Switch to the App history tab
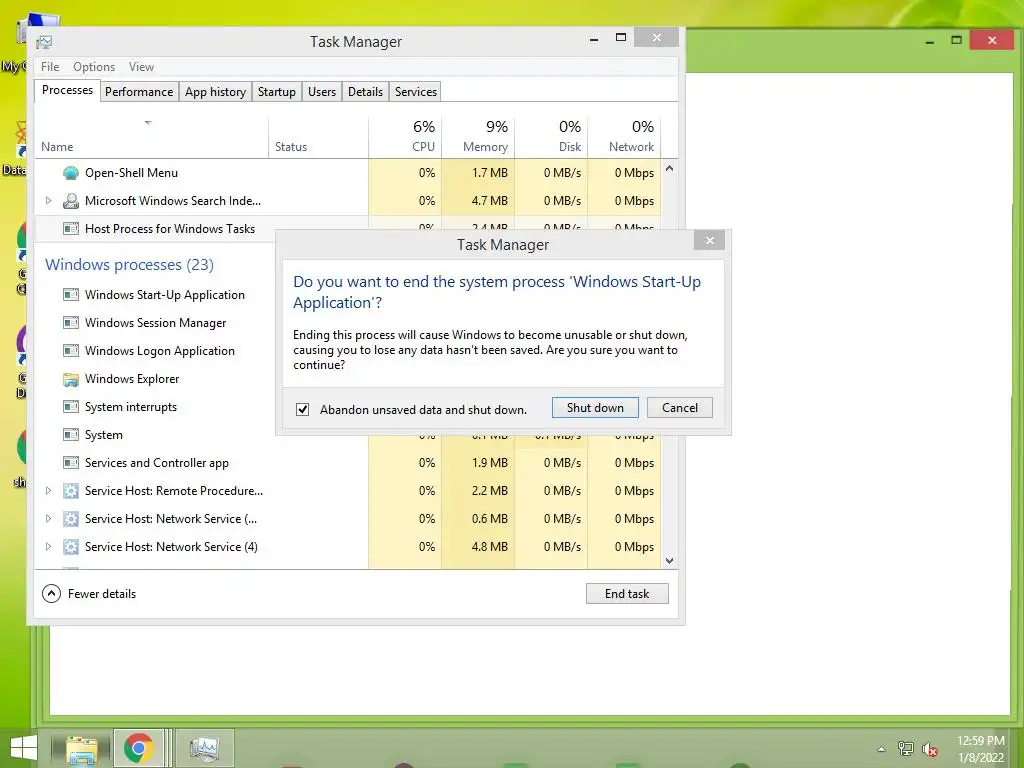1024x768 pixels. pos(216,92)
